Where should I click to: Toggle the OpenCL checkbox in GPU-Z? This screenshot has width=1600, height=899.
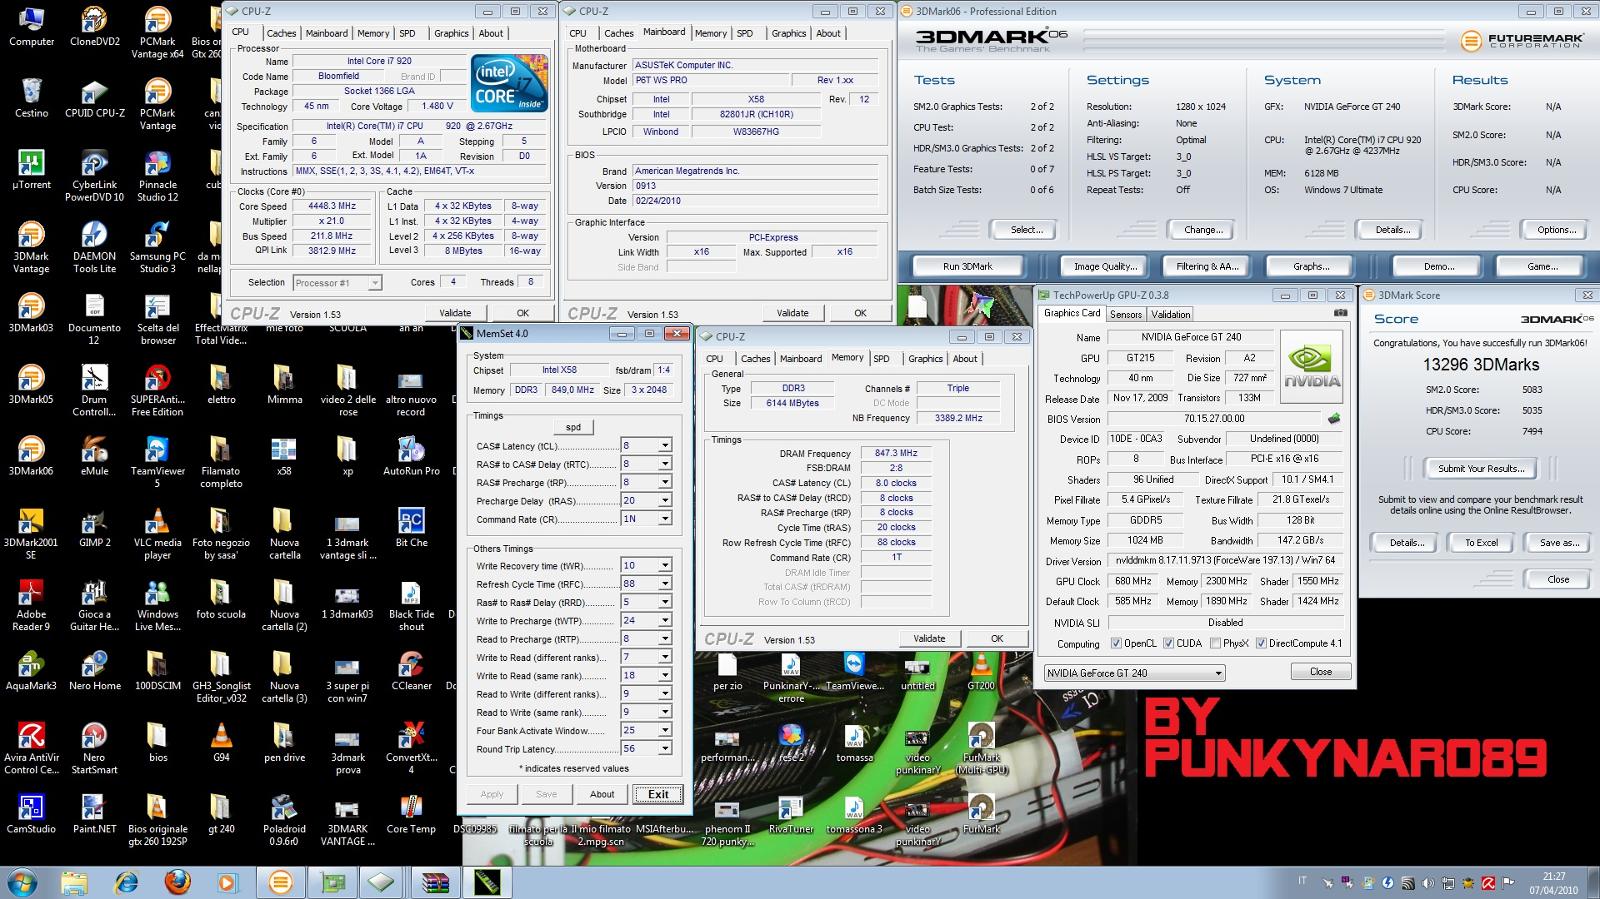pos(1116,644)
